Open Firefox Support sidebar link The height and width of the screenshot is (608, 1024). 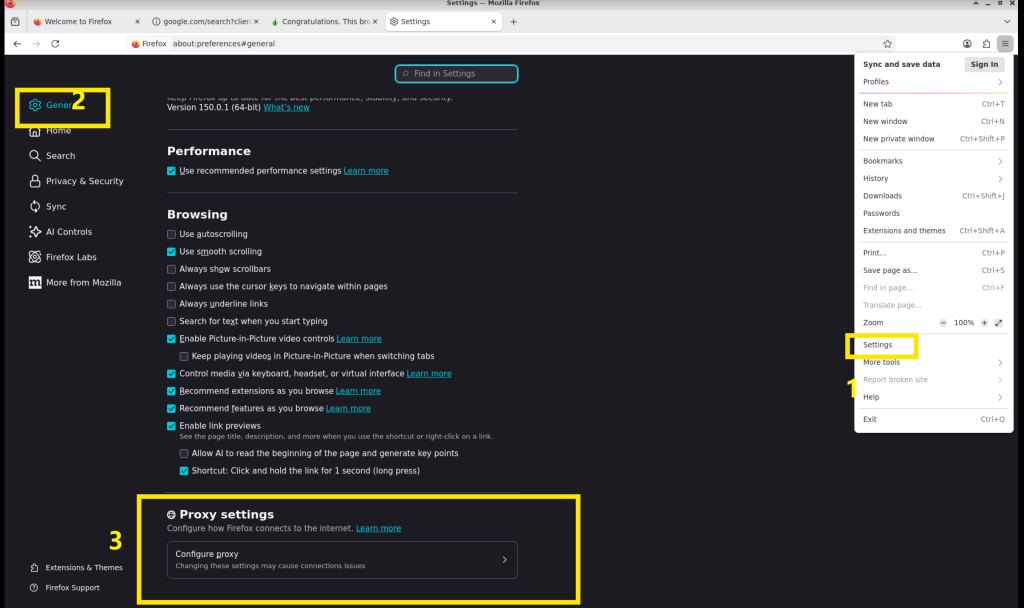[65, 588]
